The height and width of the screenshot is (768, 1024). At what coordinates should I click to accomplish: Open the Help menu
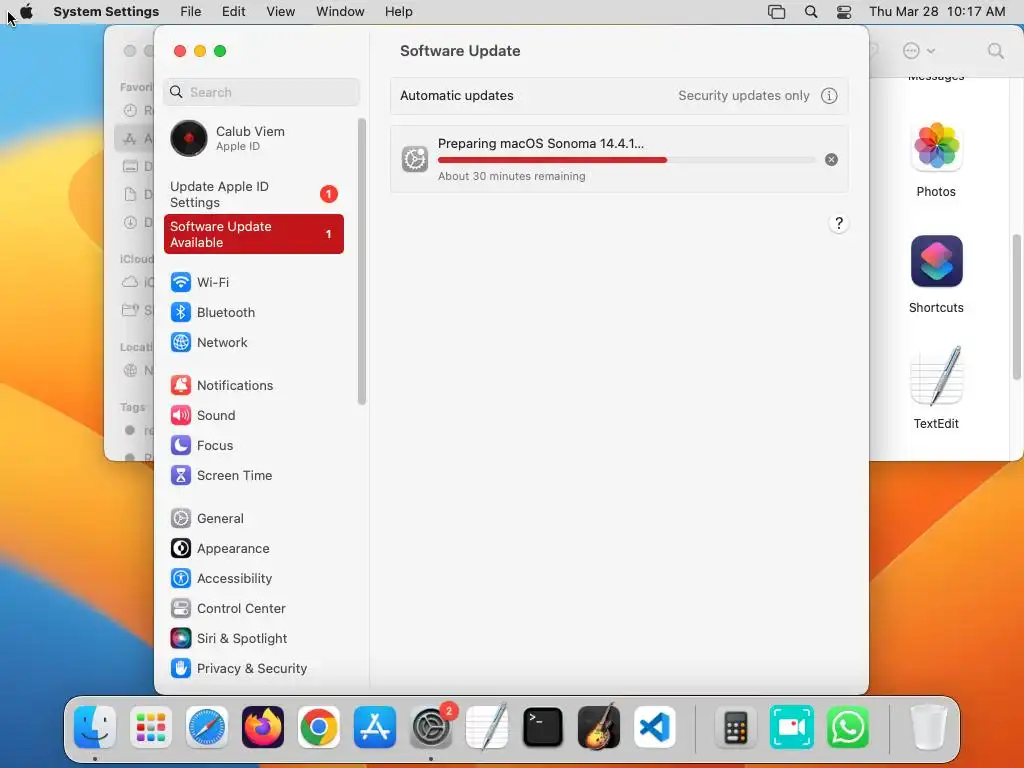coord(398,11)
